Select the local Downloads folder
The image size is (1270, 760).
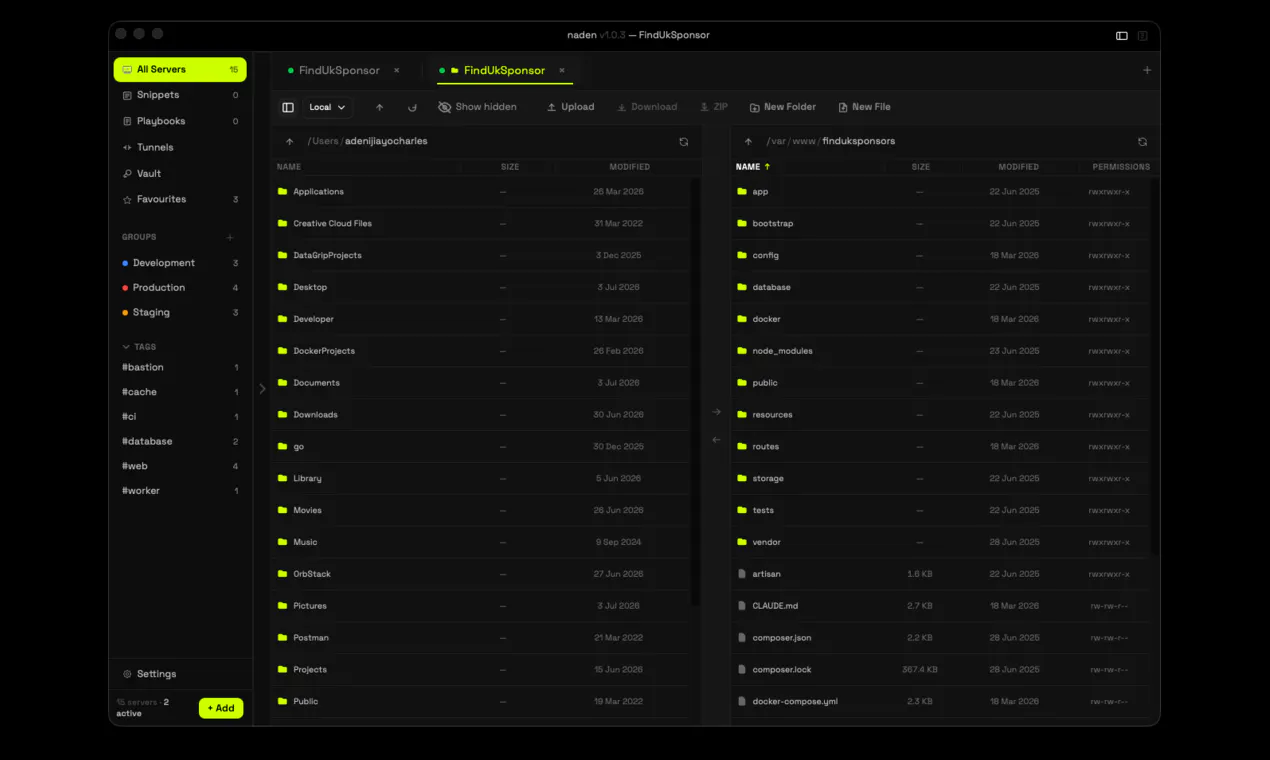[x=480, y=415]
